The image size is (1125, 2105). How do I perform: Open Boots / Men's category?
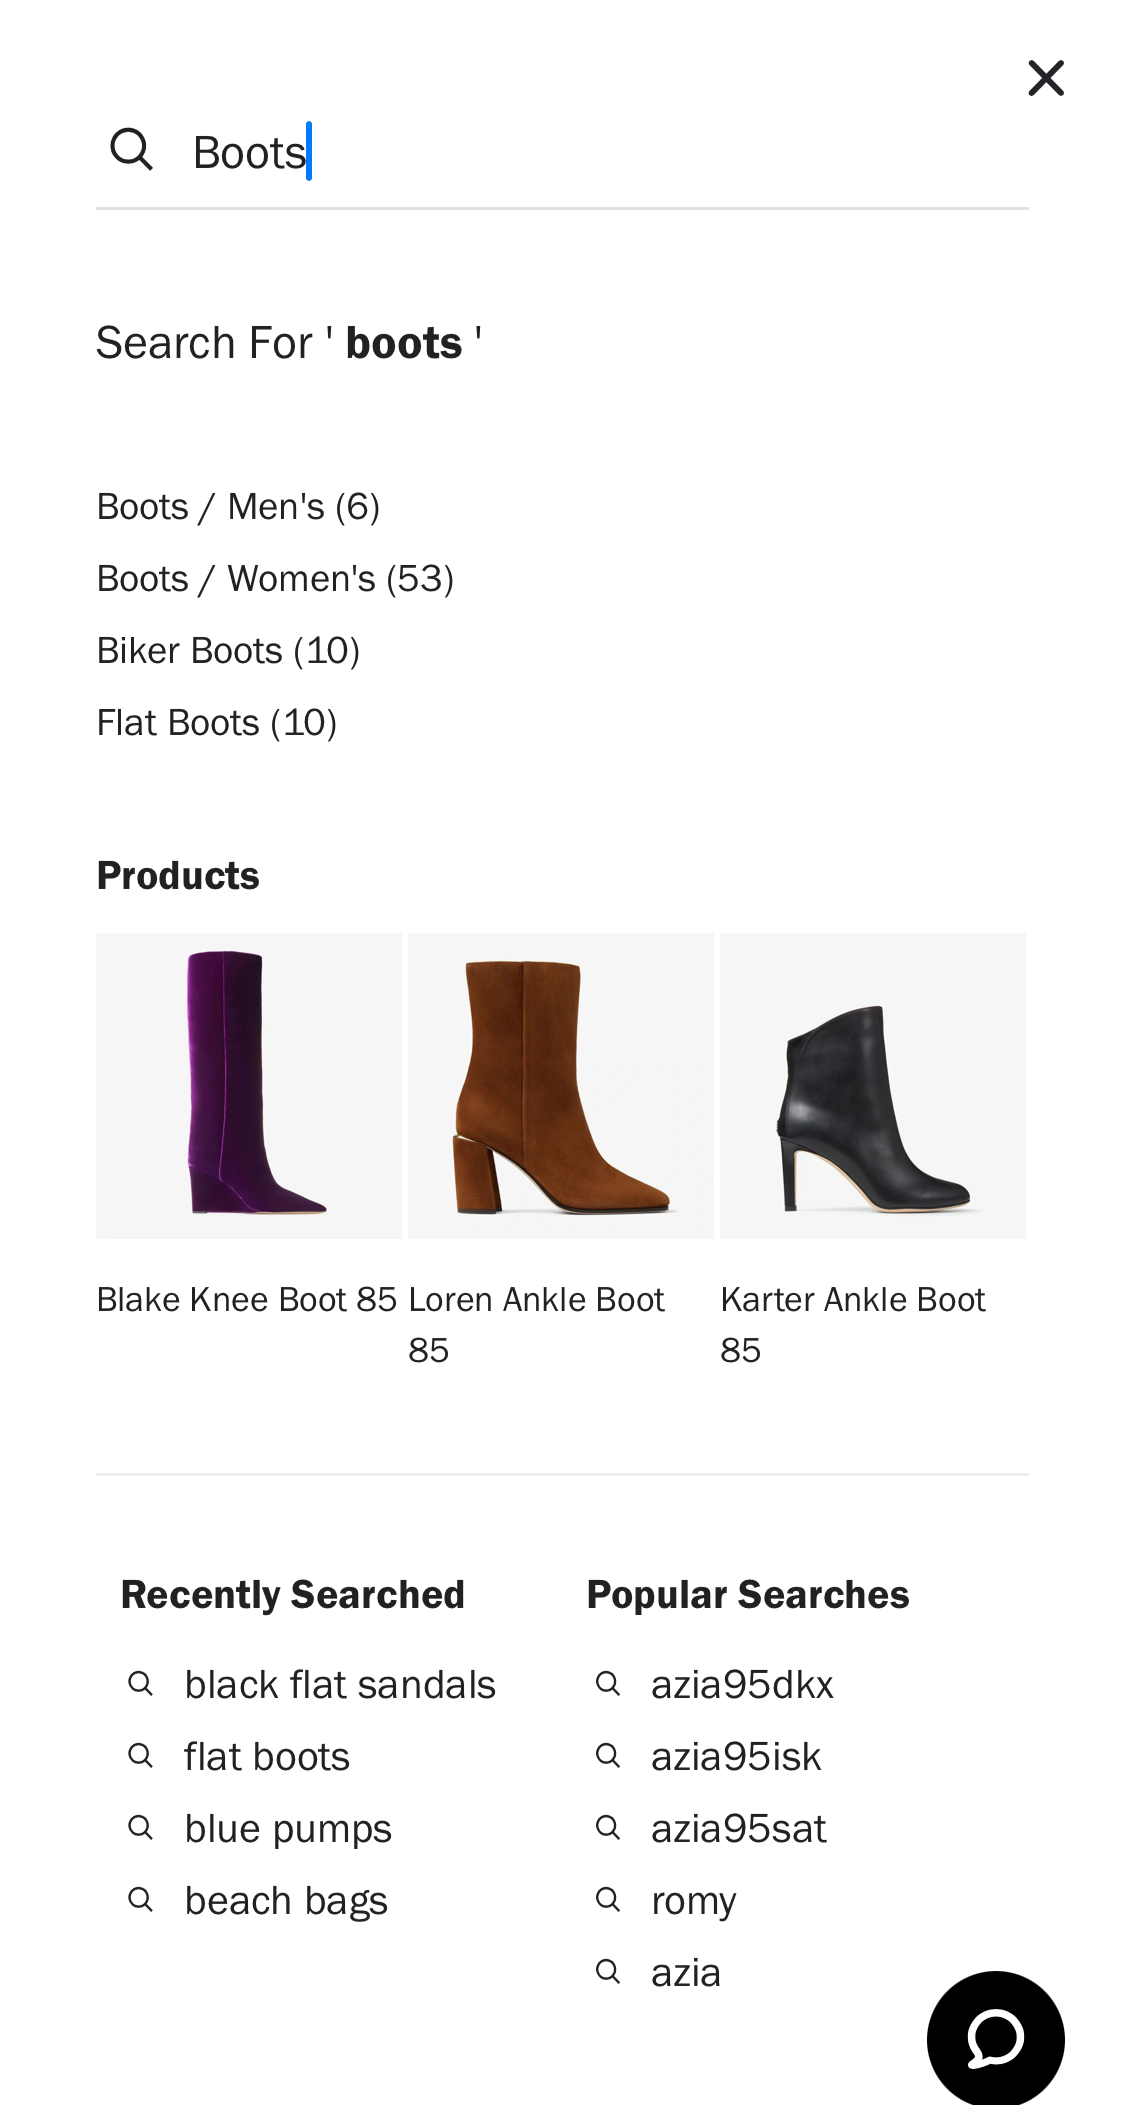tap(238, 506)
